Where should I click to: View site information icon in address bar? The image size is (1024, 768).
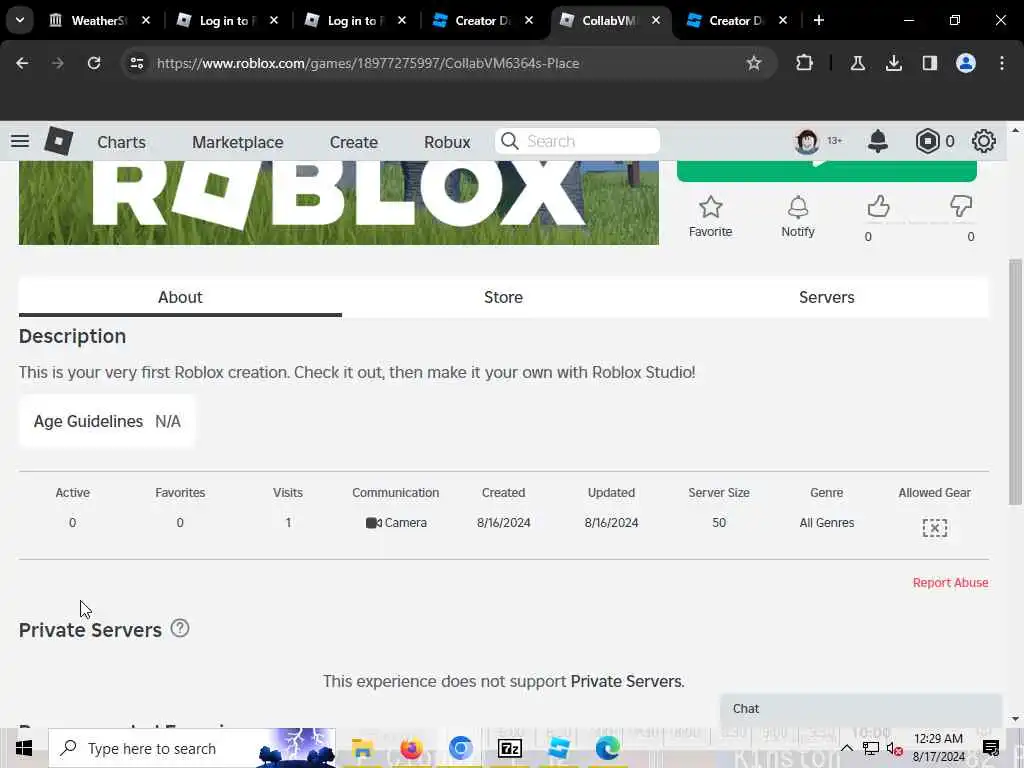point(136,63)
